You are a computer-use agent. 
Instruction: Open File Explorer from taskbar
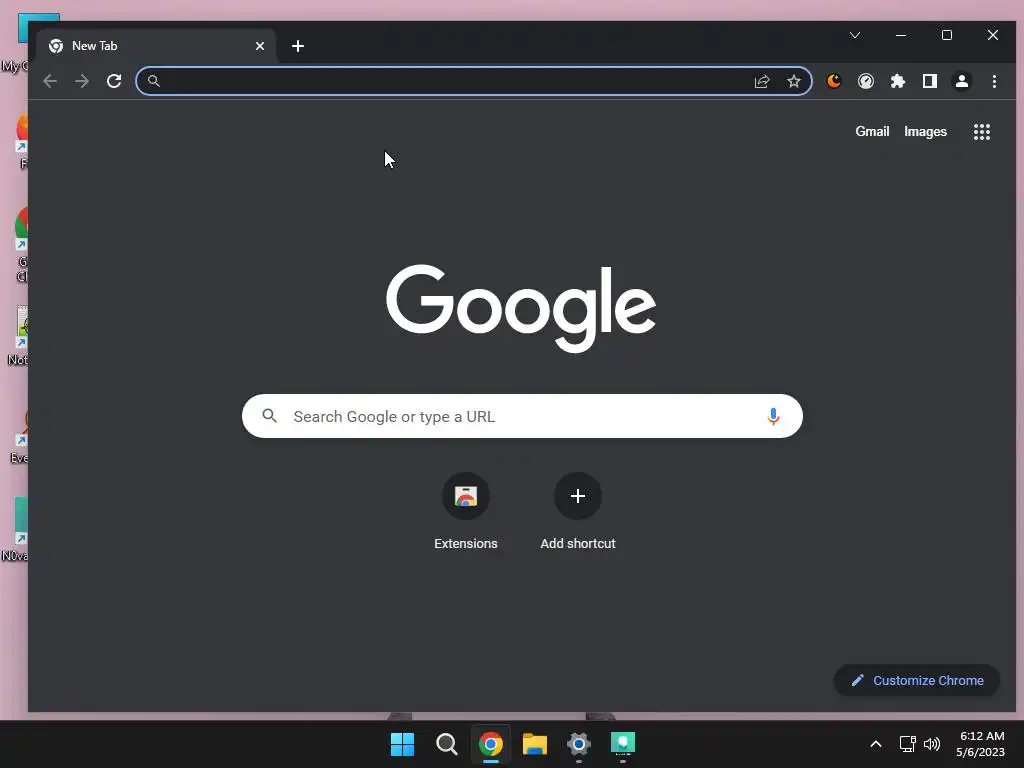coord(535,744)
